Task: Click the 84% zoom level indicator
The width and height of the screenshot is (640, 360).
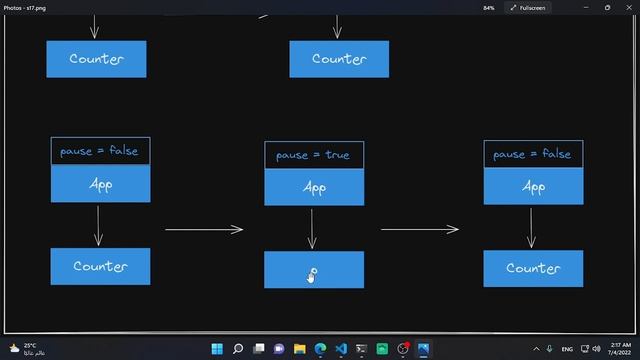Action: pyautogui.click(x=489, y=8)
